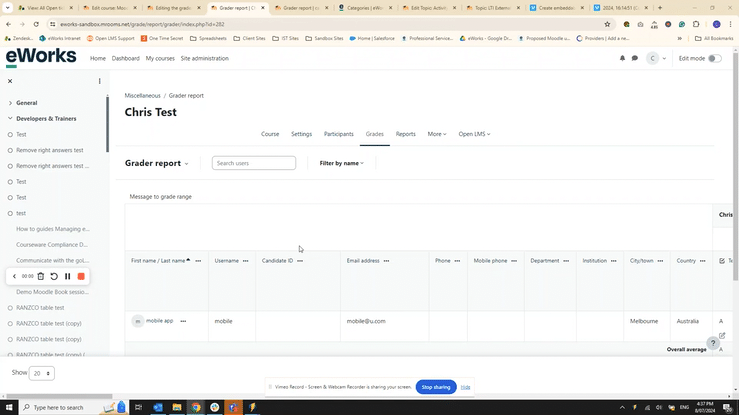
Task: Open actions menu for Country column
Action: pos(703,261)
